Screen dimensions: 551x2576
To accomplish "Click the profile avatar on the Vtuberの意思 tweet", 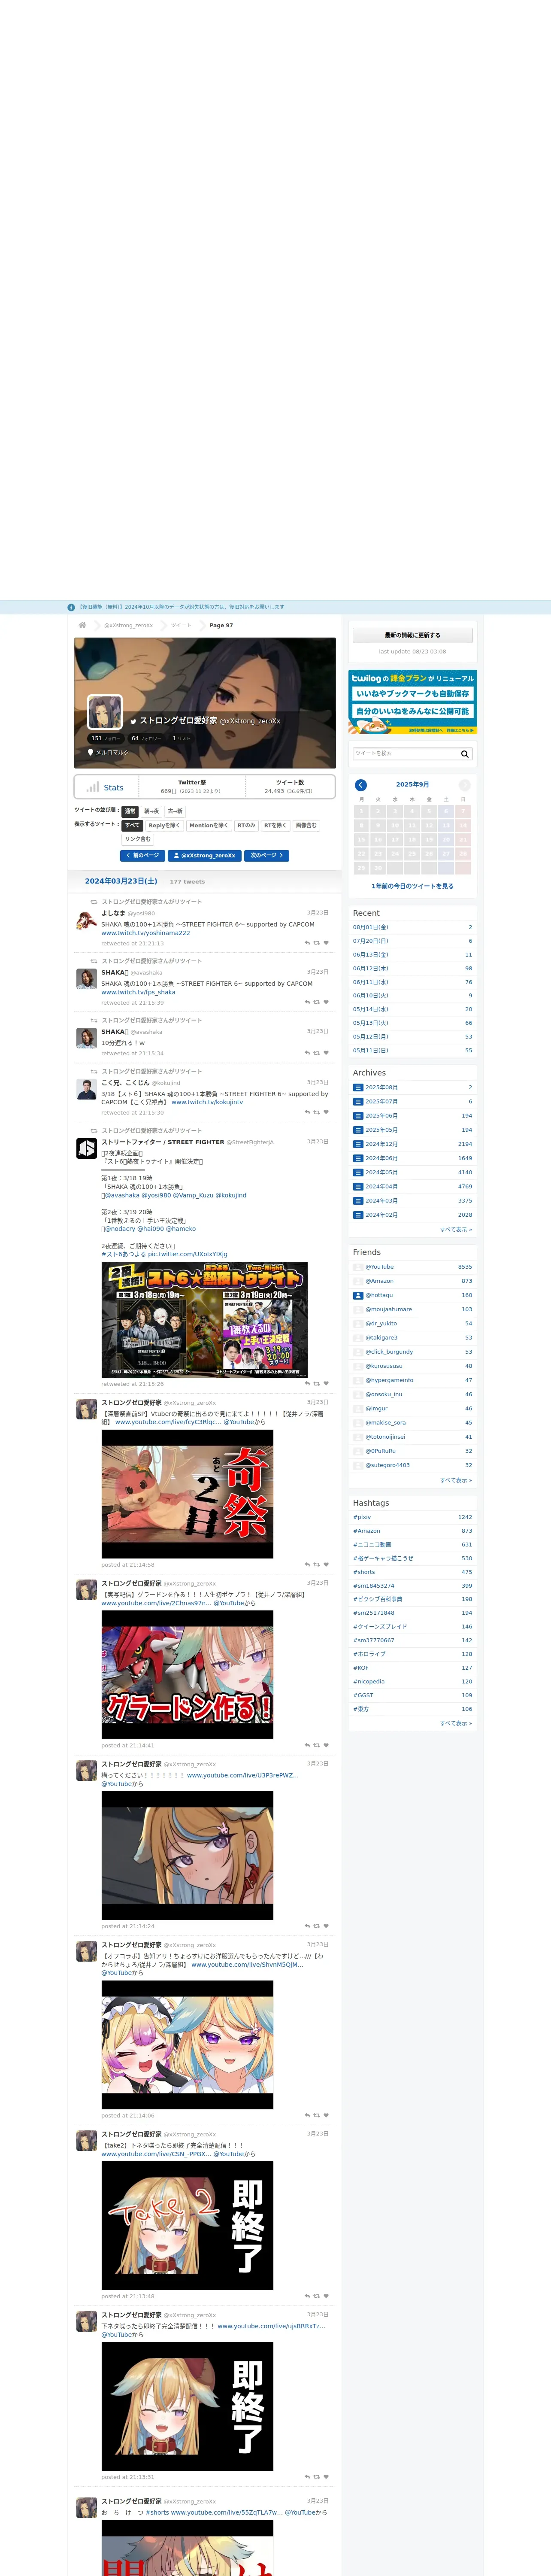I will [x=87, y=1410].
